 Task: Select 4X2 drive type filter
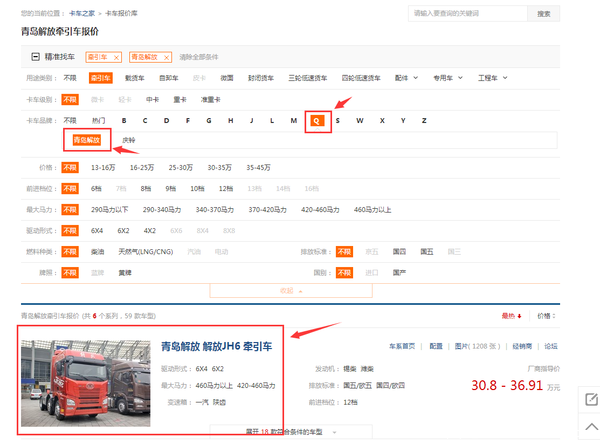pos(150,230)
